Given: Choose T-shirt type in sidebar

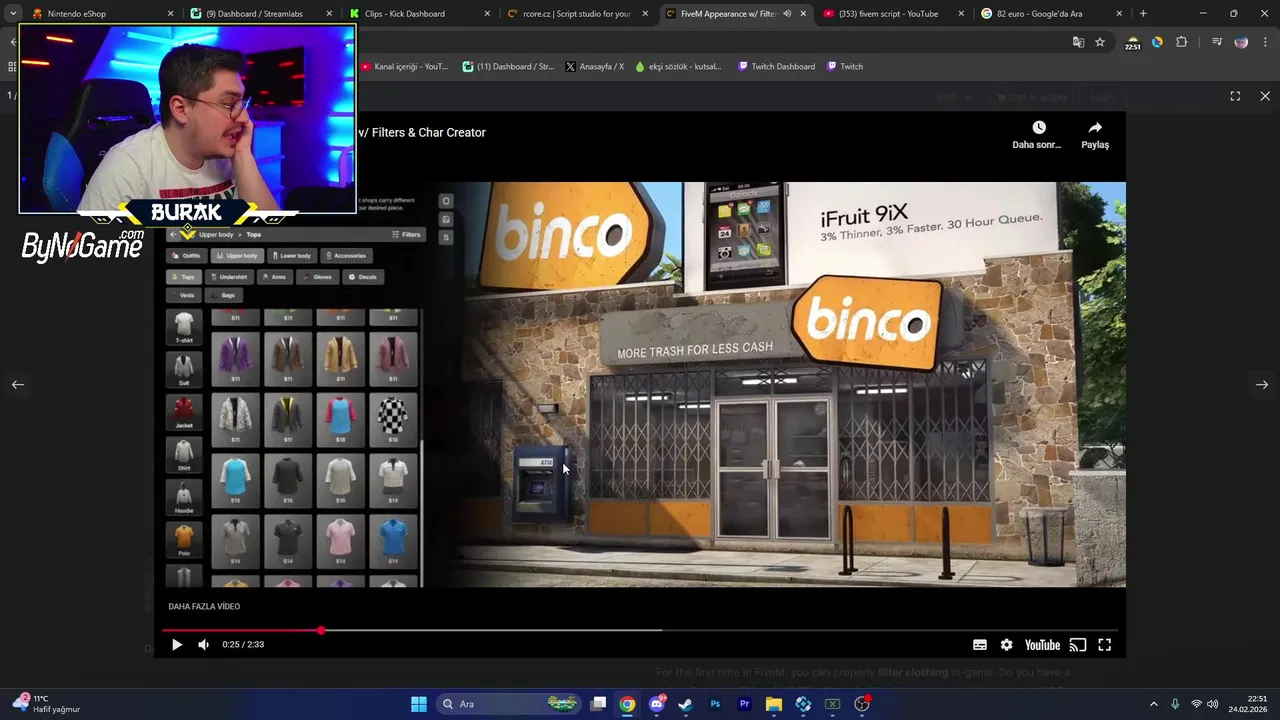Looking at the screenshot, I should click(x=184, y=327).
